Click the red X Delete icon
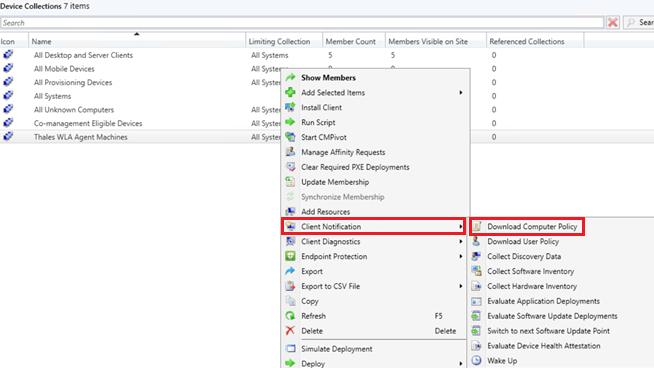Viewport: 654px width, 368px height. pyautogui.click(x=290, y=331)
